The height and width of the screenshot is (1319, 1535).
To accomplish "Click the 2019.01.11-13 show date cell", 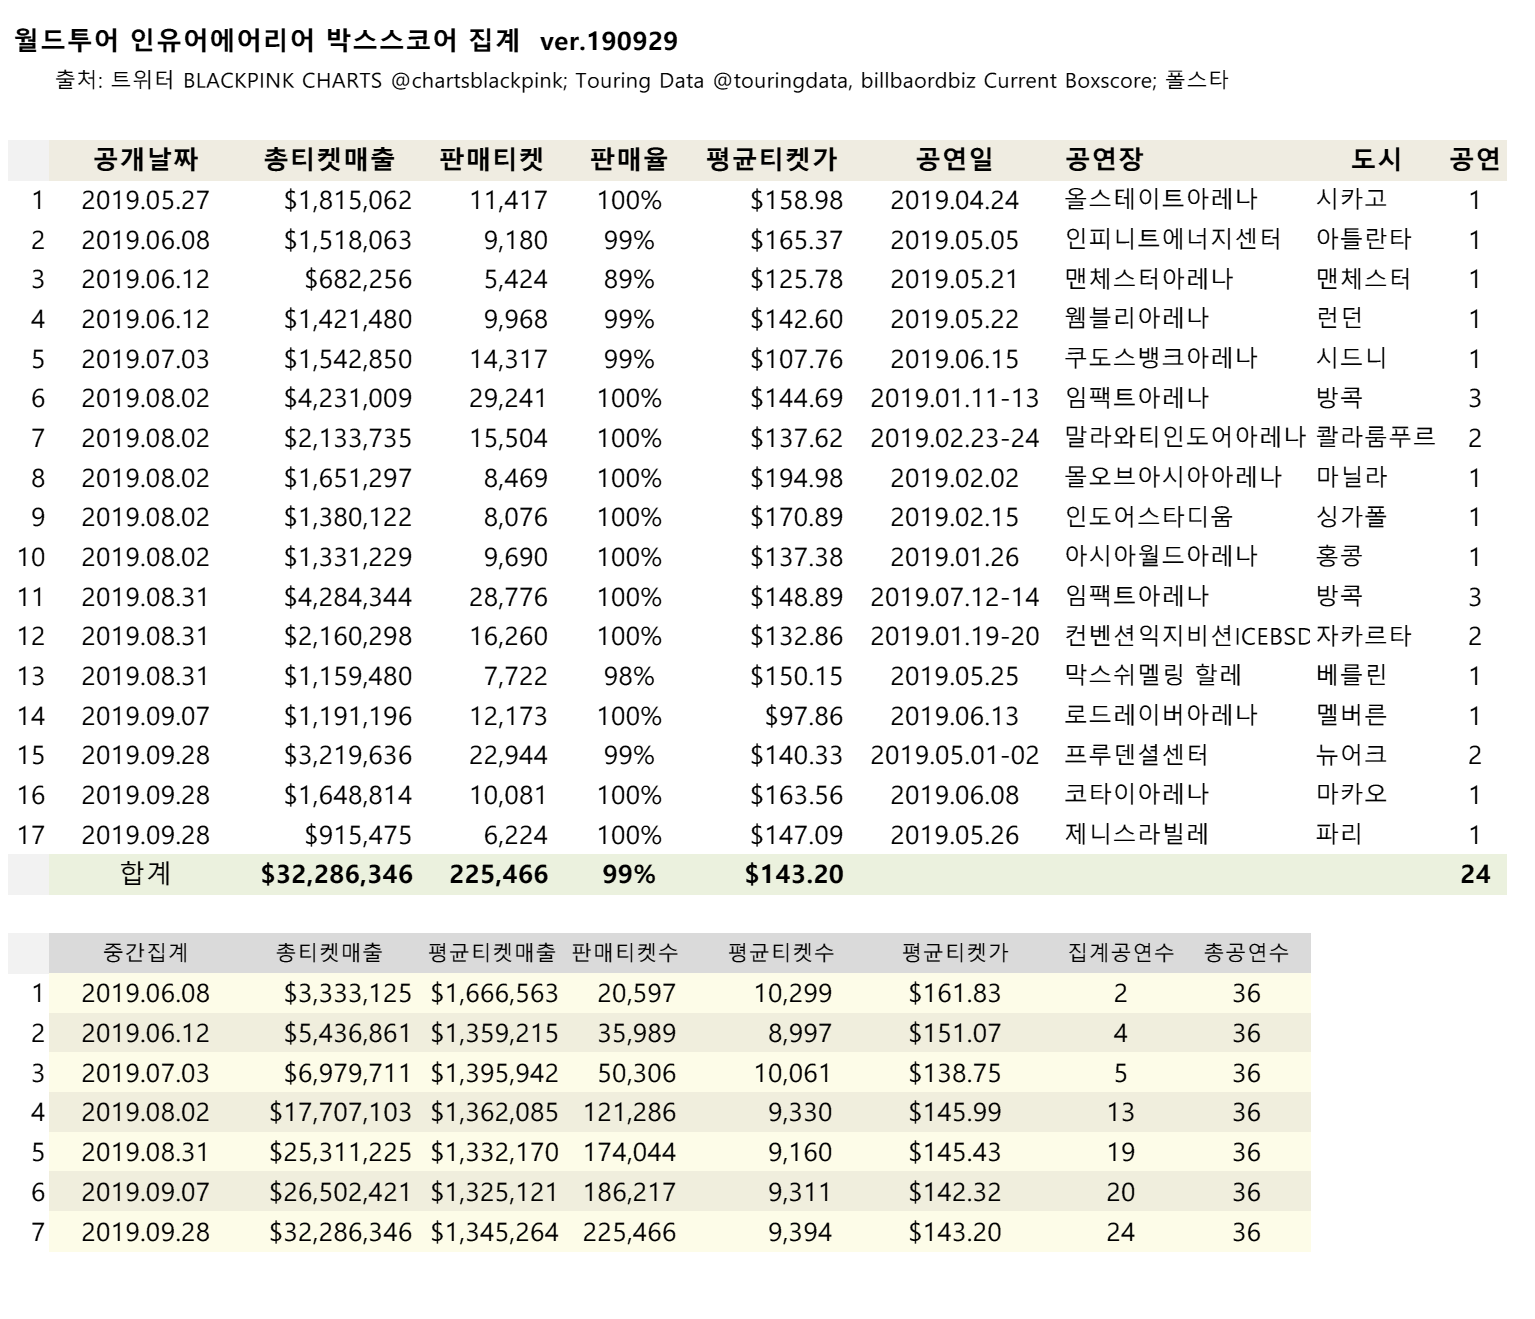I will pos(955,398).
